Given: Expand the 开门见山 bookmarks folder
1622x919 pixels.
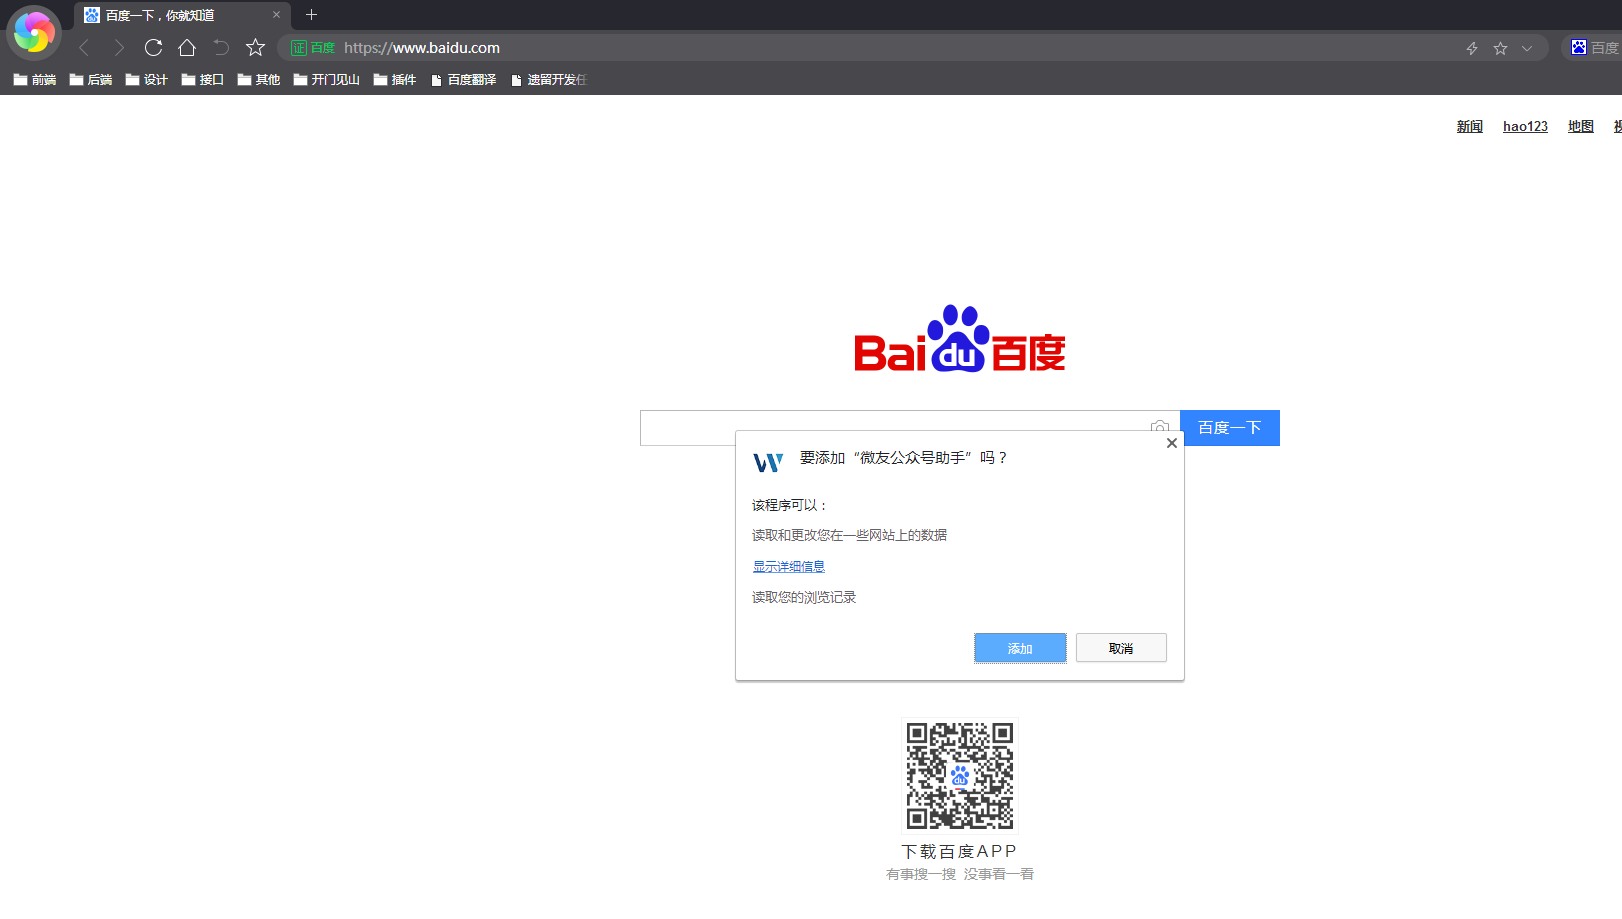Looking at the screenshot, I should (x=326, y=80).
